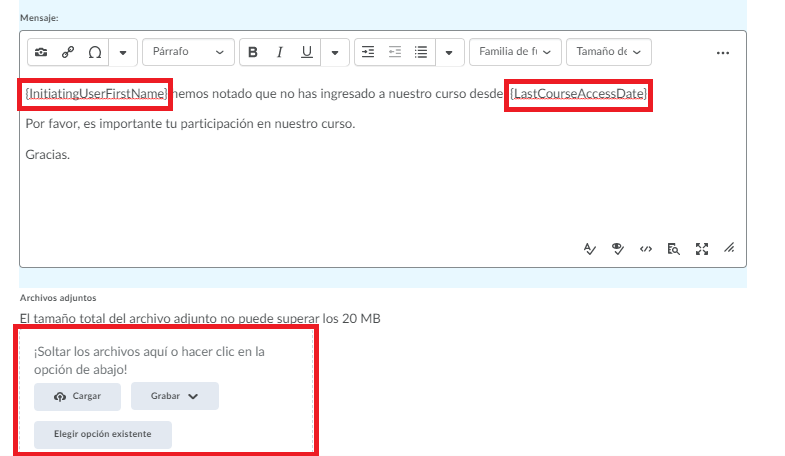785x456 pixels.
Task: Click the insert image camera icon
Action: [41, 52]
